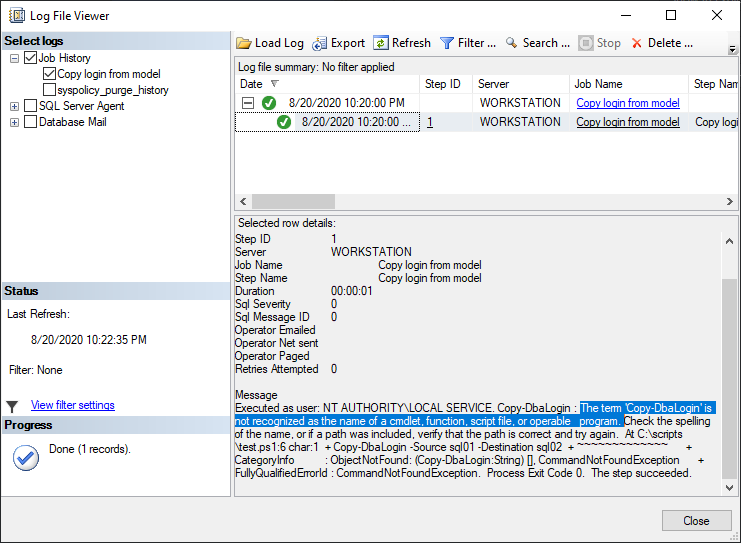Click the Search ... toolbar label
This screenshot has width=741, height=543.
click(546, 43)
